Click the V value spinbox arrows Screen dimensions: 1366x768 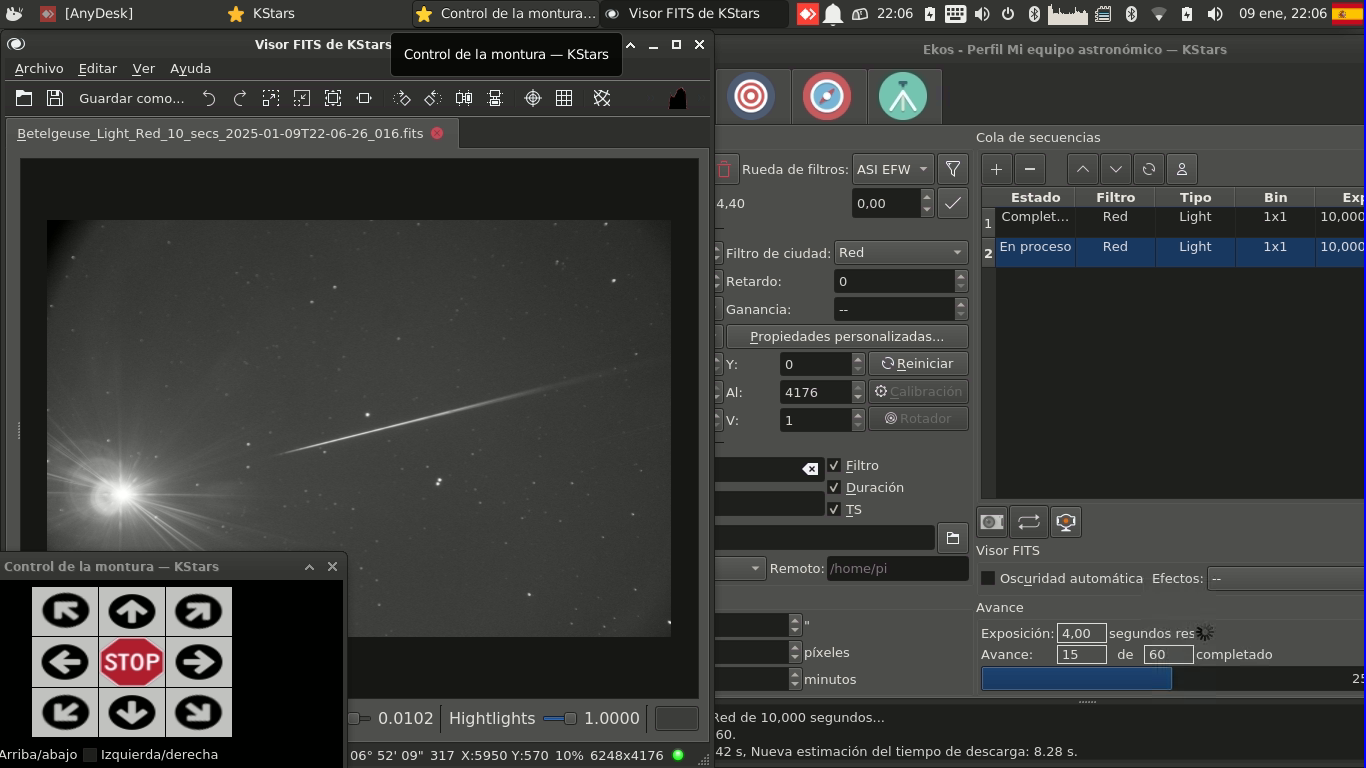(858, 420)
